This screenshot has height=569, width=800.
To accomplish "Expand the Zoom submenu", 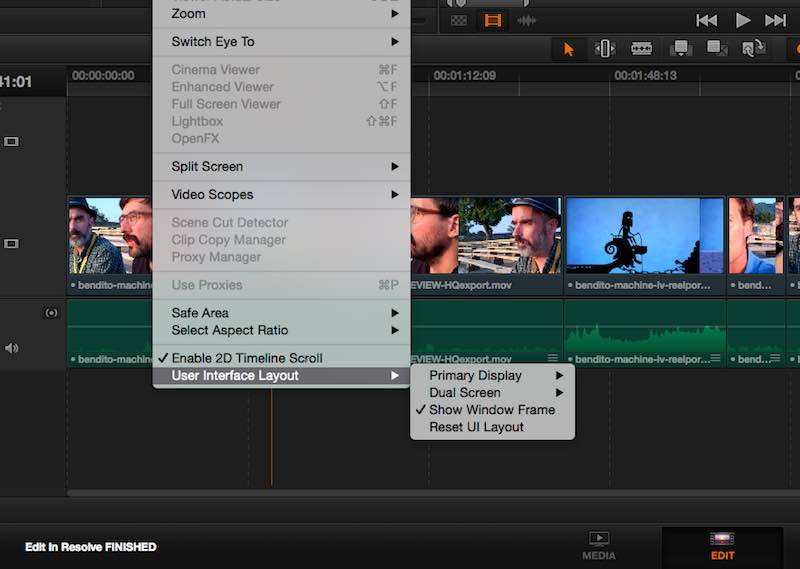I will tap(282, 14).
